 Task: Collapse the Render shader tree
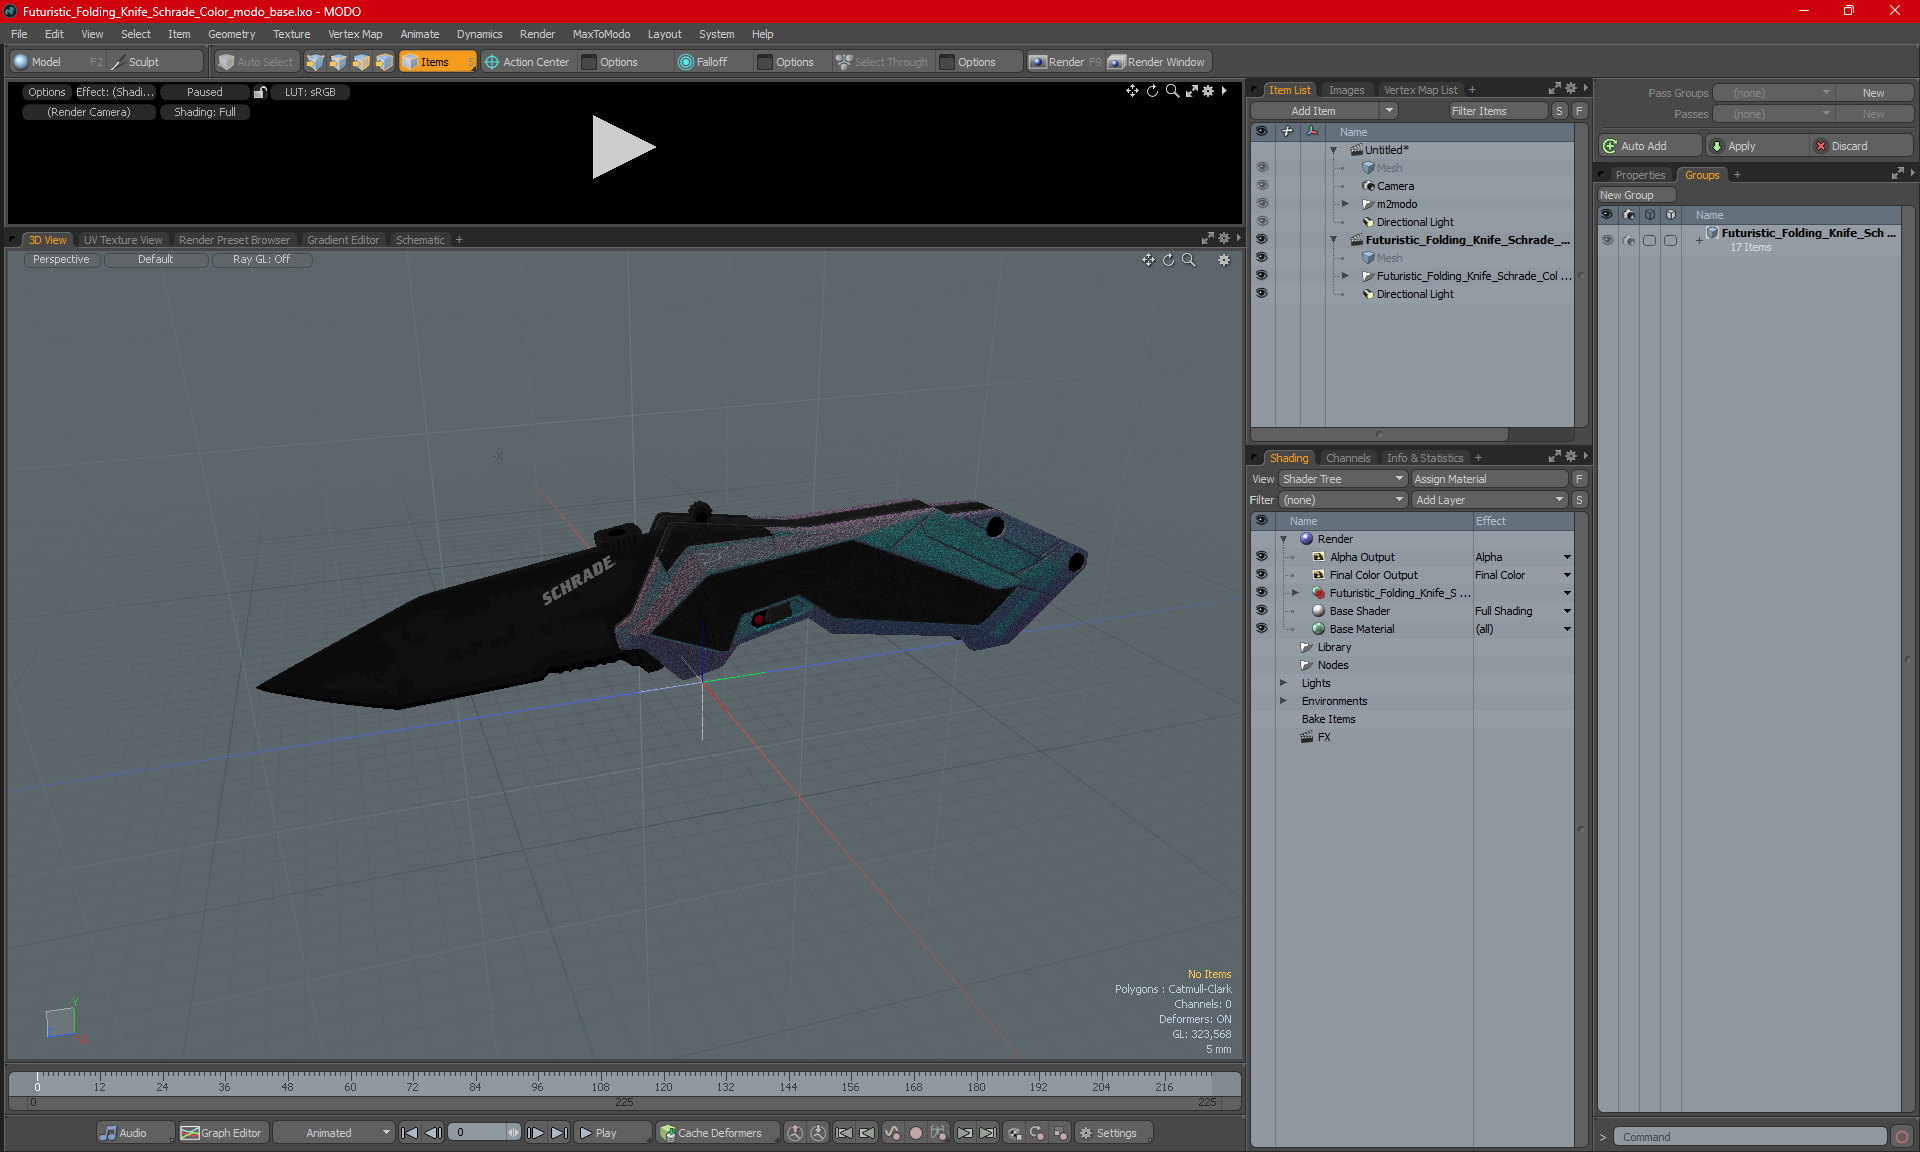[1284, 539]
